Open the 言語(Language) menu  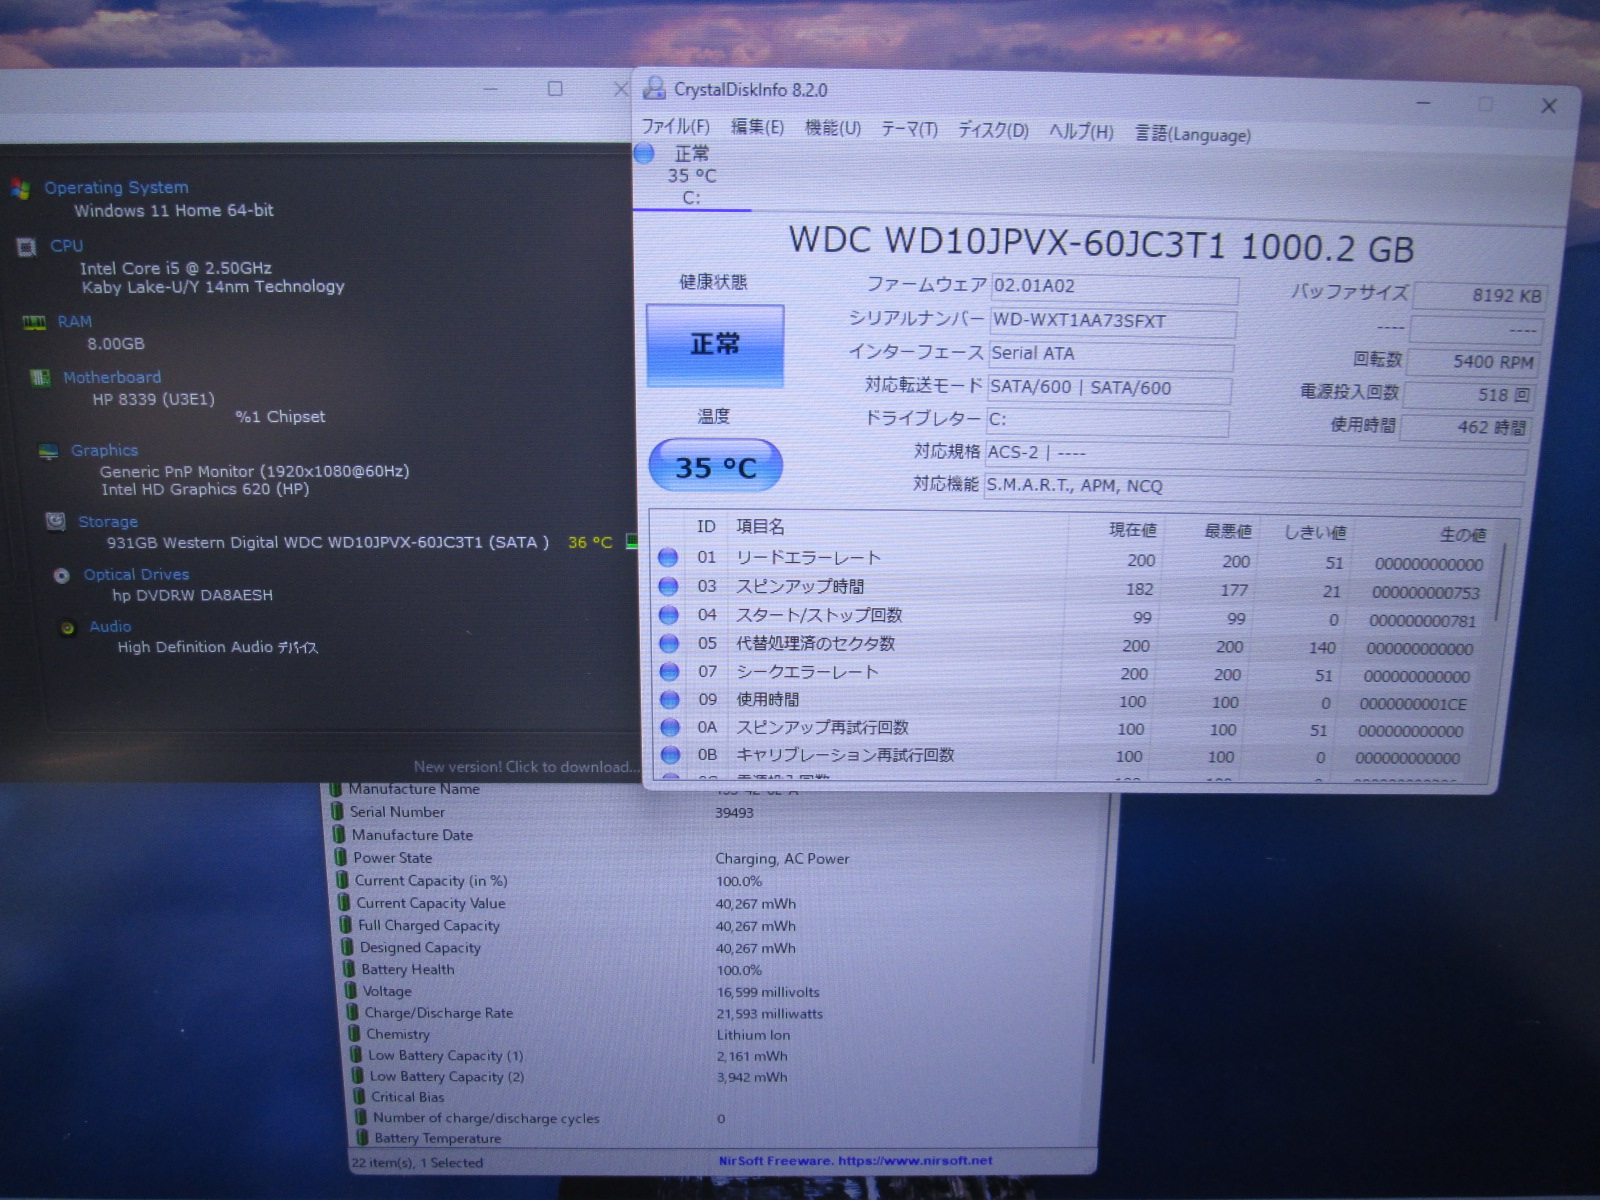1192,134
